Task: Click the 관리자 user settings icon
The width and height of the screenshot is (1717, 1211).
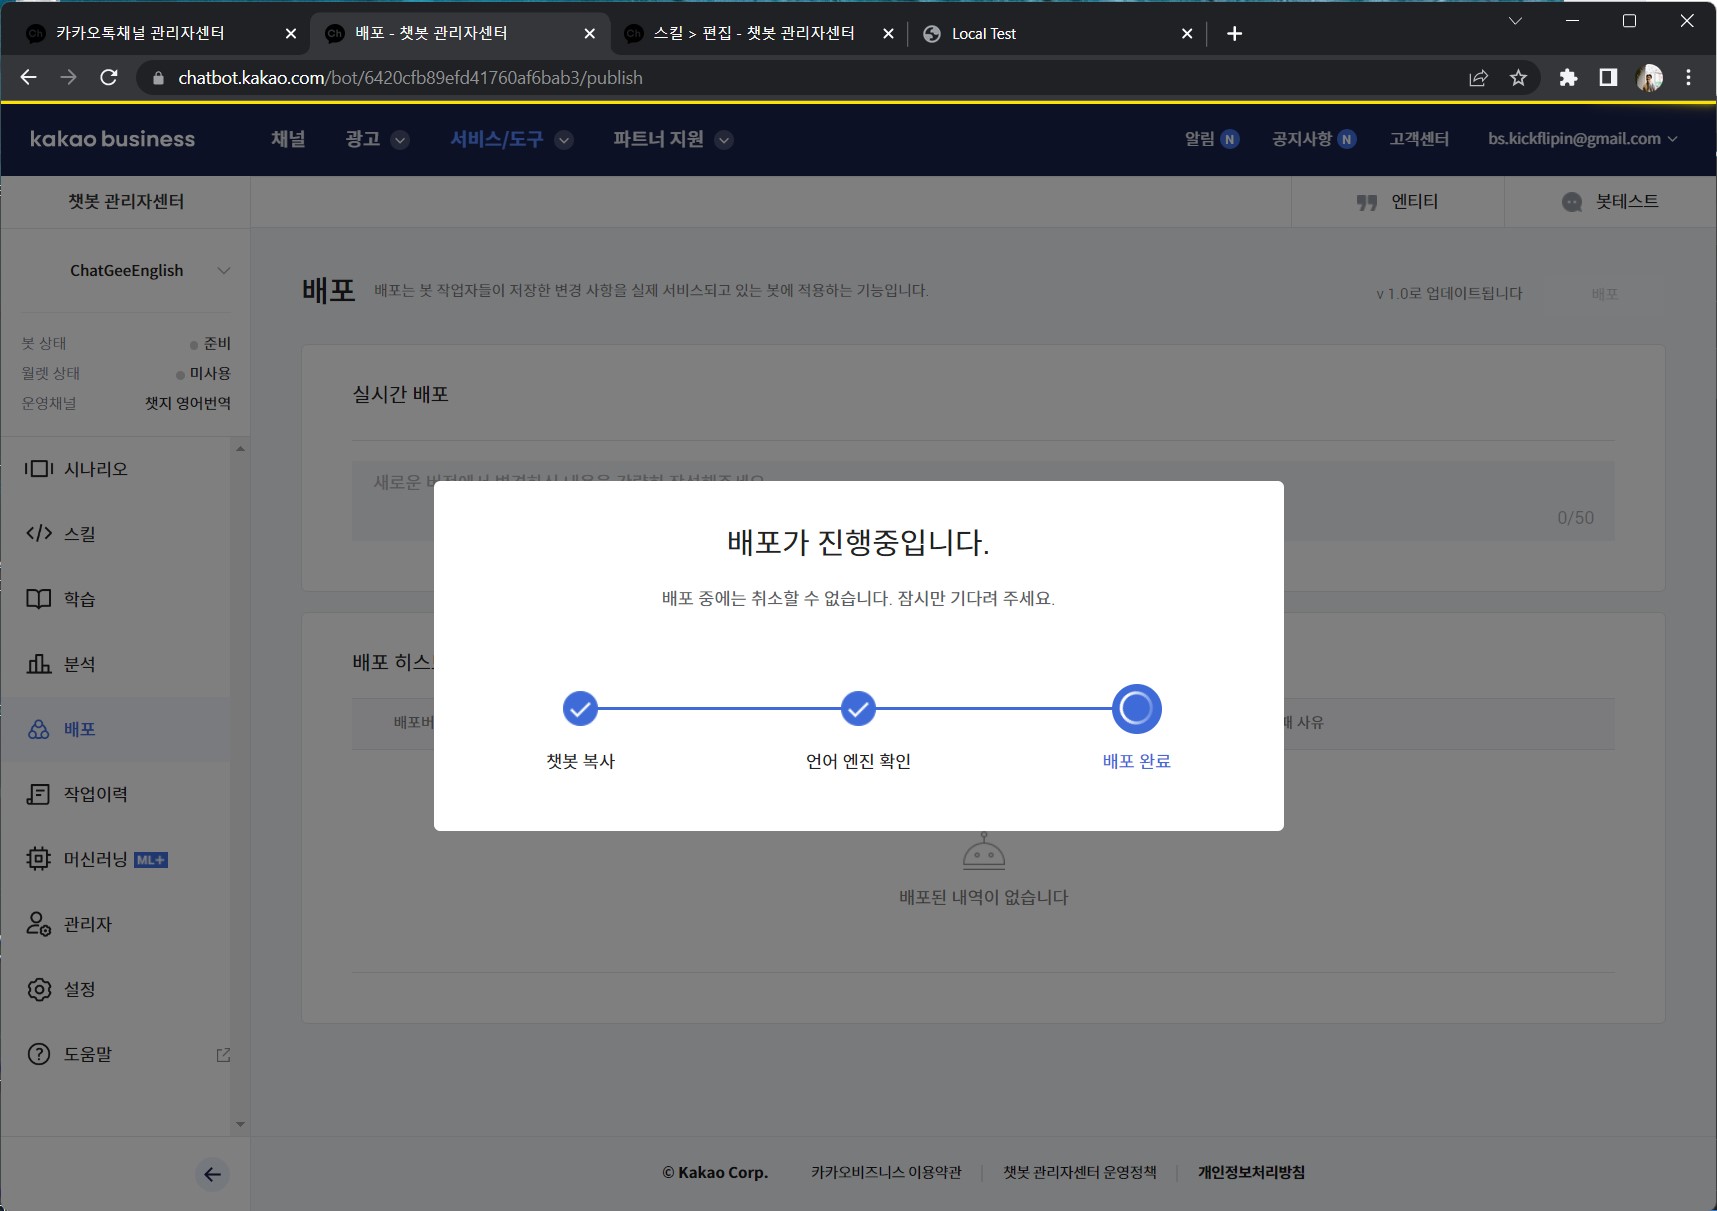Action: coord(39,924)
